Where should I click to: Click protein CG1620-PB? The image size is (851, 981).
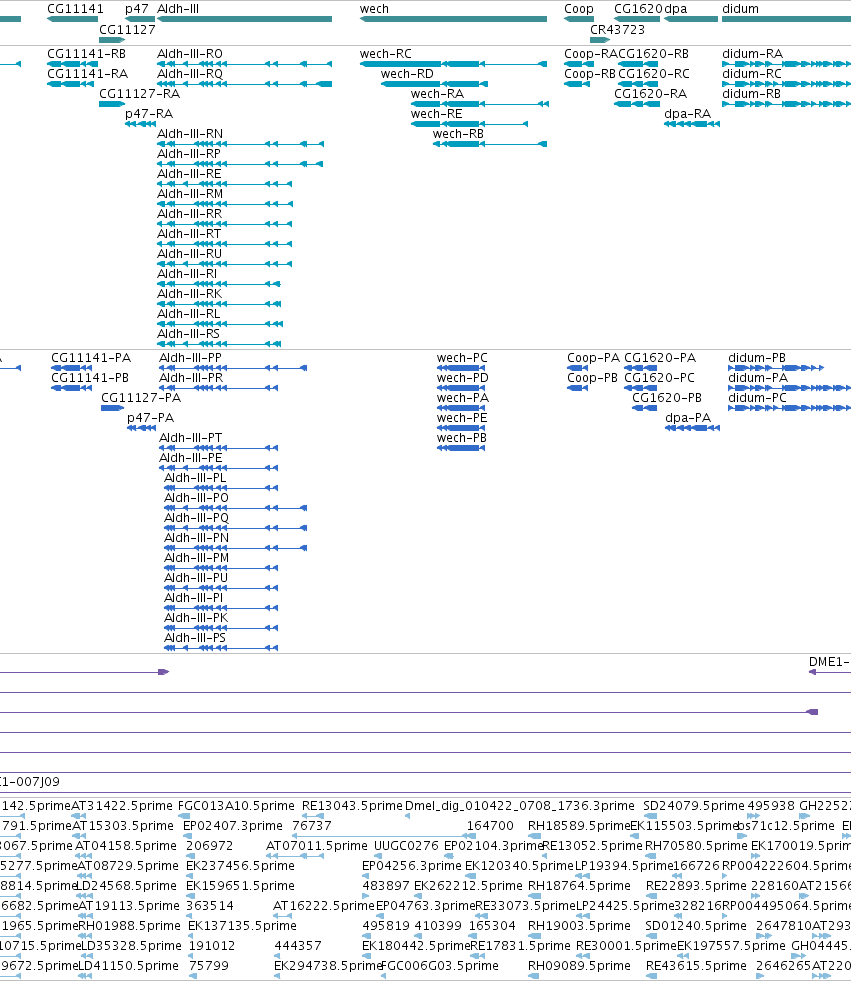pos(667,398)
